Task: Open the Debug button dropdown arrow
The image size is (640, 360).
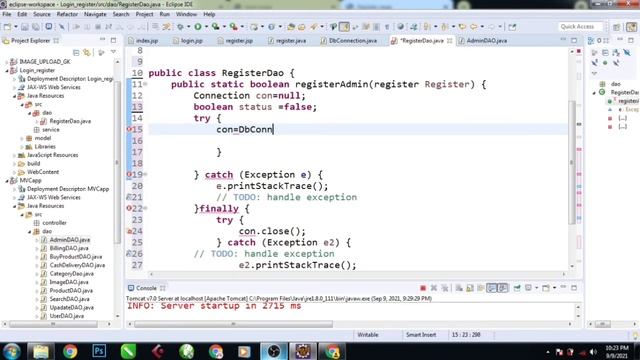Action: click(188, 27)
